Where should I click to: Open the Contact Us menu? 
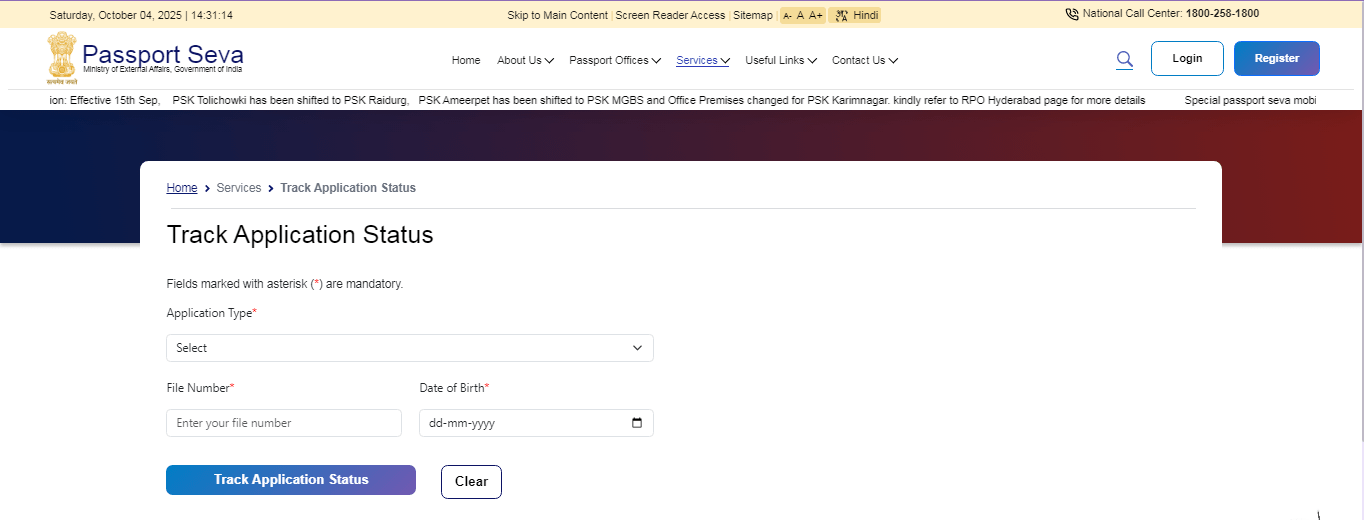(x=864, y=61)
